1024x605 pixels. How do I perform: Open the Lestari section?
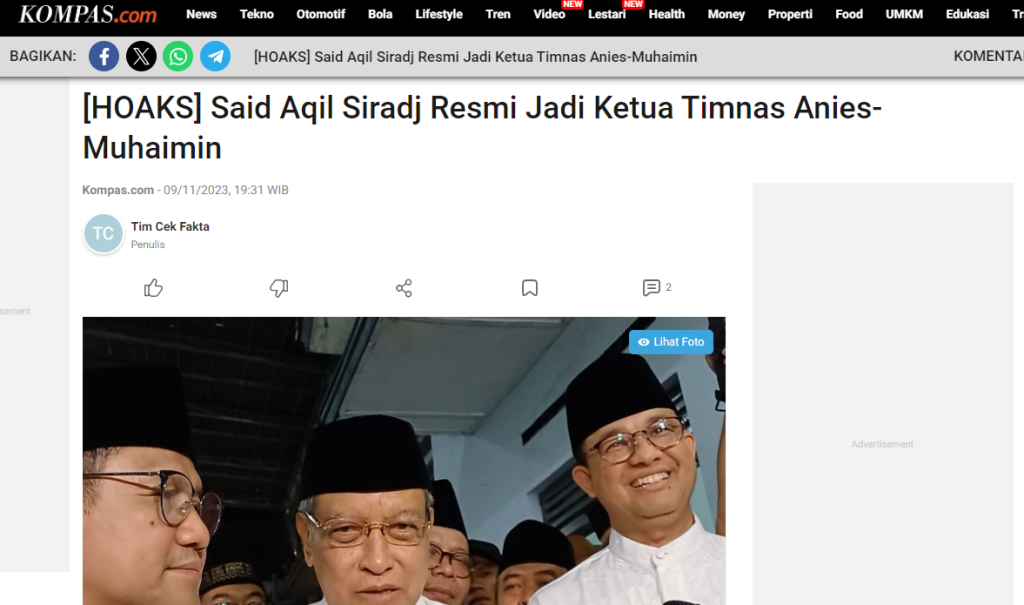tap(607, 14)
